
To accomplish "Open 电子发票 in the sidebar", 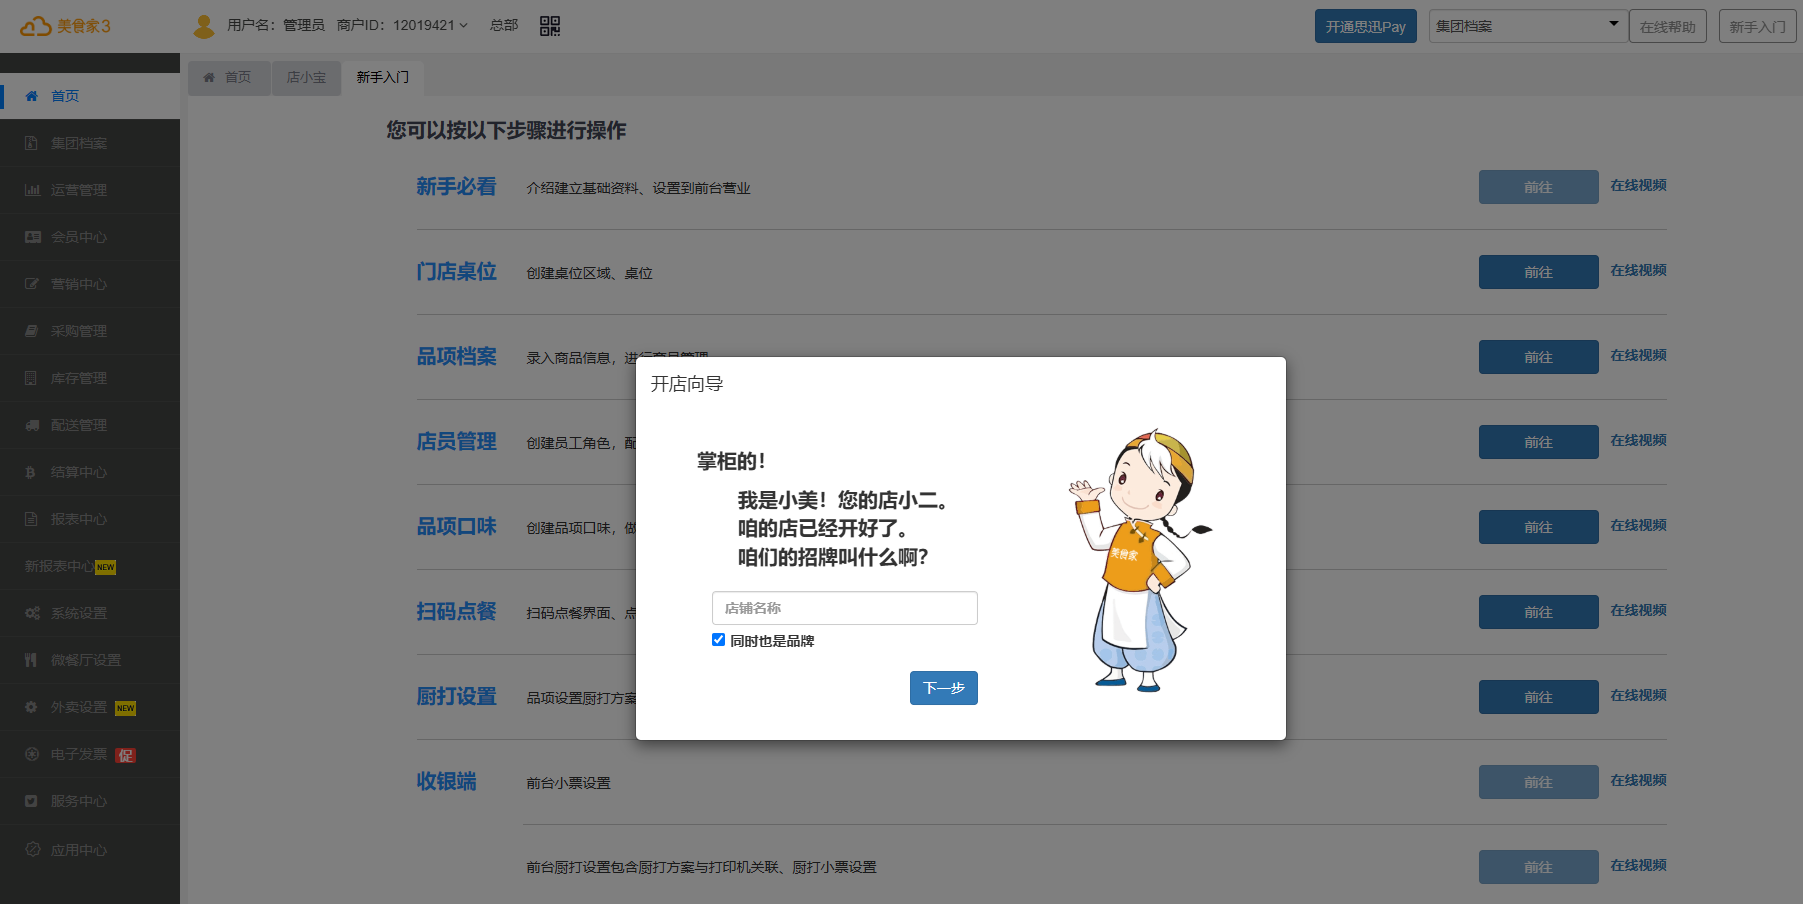I will [79, 754].
